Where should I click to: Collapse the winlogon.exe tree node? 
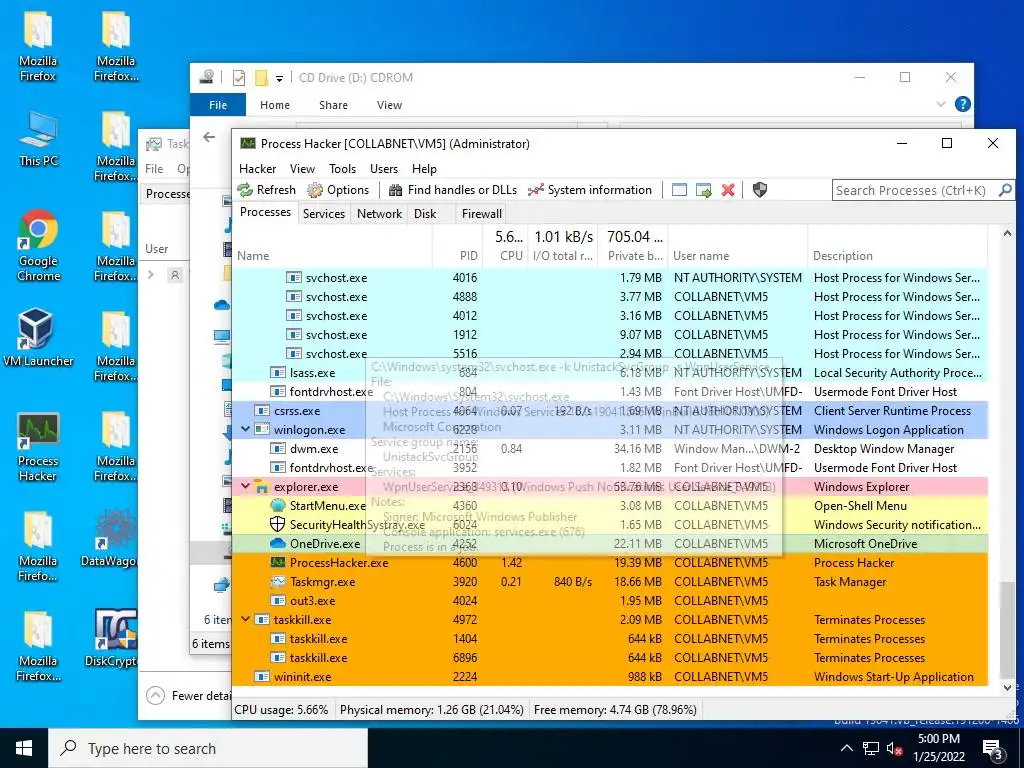[x=246, y=430]
